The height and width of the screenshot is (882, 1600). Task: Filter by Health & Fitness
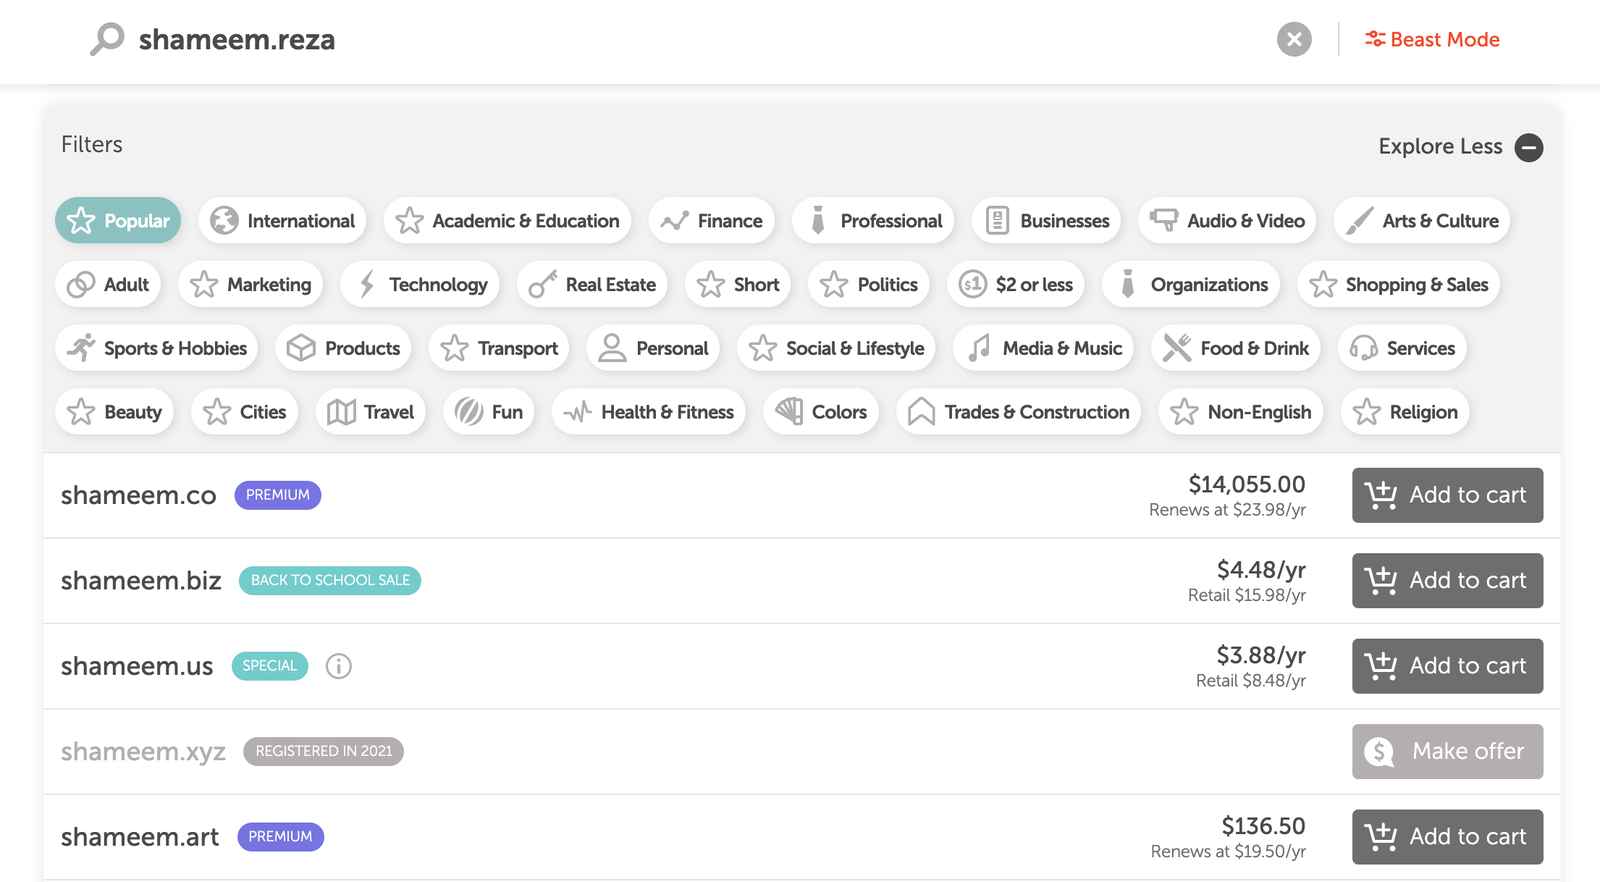click(648, 412)
